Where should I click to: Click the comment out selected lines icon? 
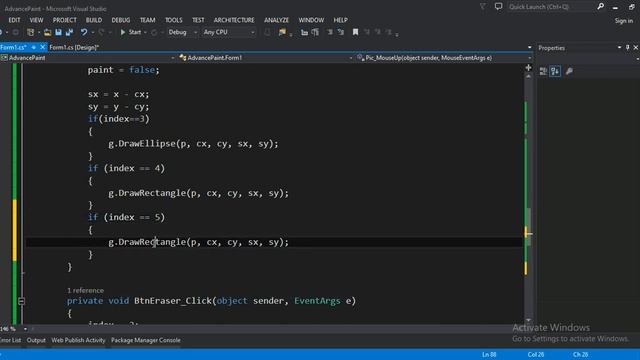click(x=330, y=32)
